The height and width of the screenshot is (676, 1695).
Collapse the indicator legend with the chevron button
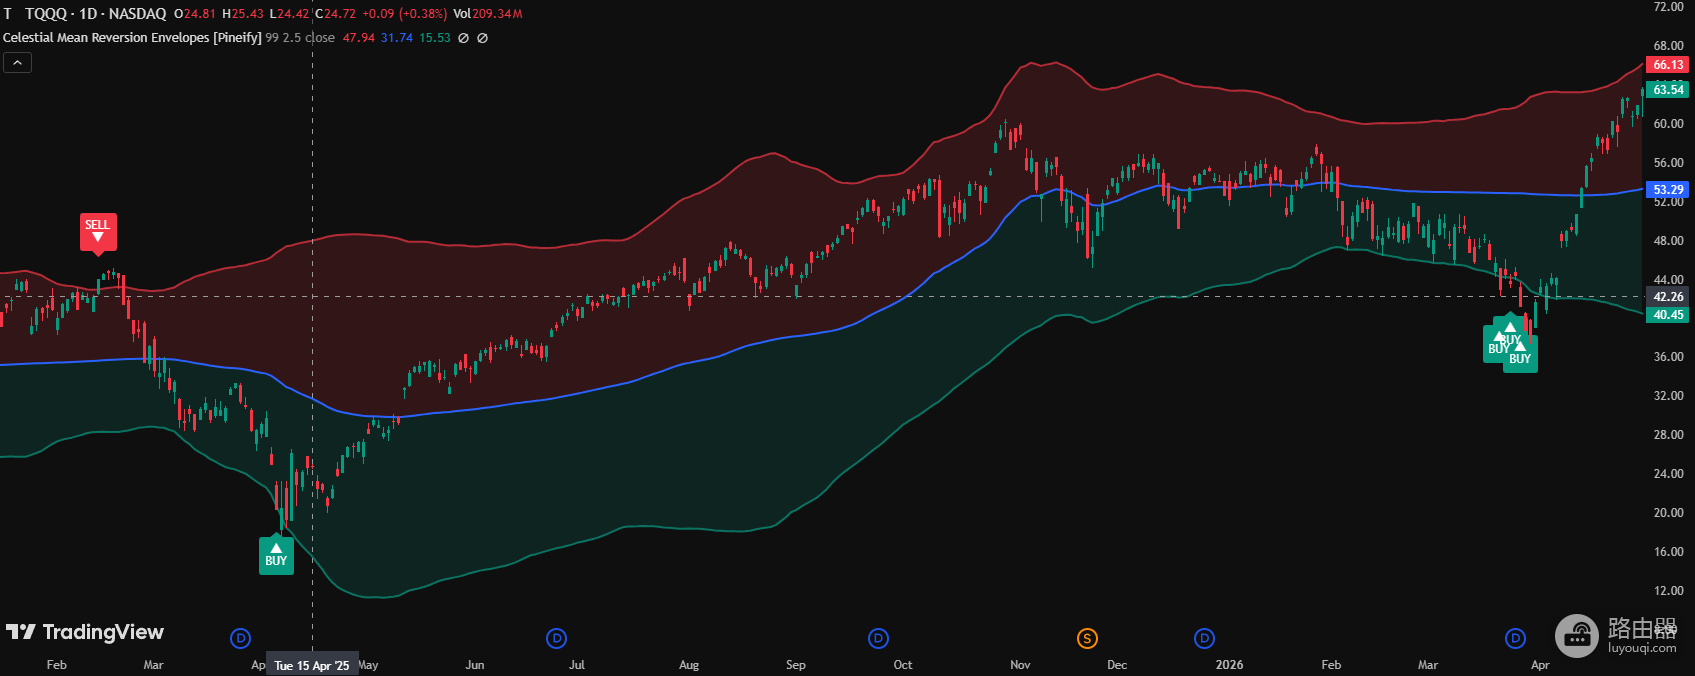17,63
